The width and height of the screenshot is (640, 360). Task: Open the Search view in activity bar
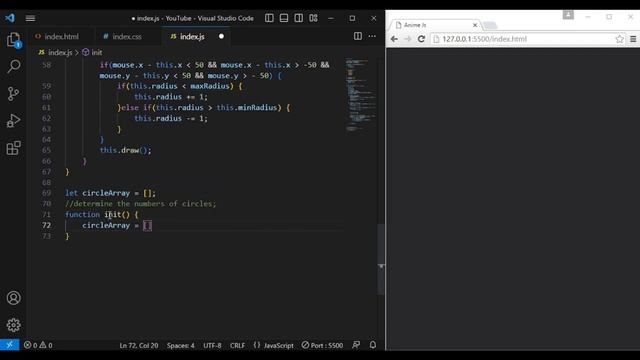(x=13, y=67)
